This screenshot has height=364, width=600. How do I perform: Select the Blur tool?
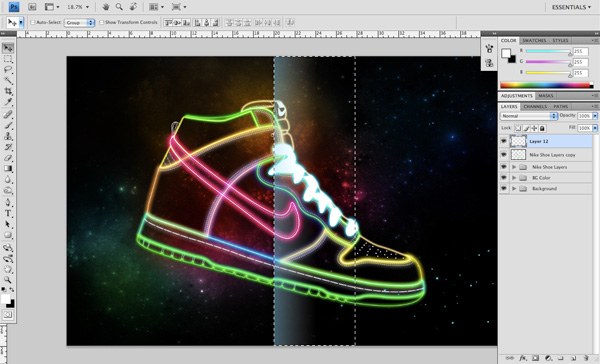tap(8, 180)
